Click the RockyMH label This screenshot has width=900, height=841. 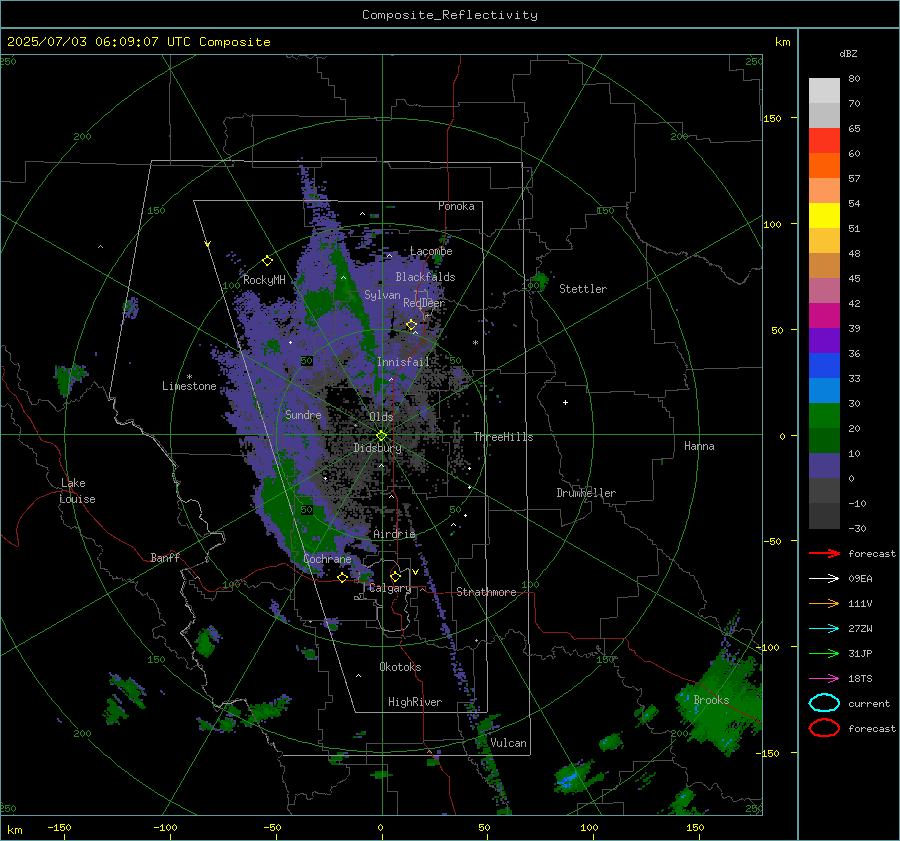click(x=264, y=280)
